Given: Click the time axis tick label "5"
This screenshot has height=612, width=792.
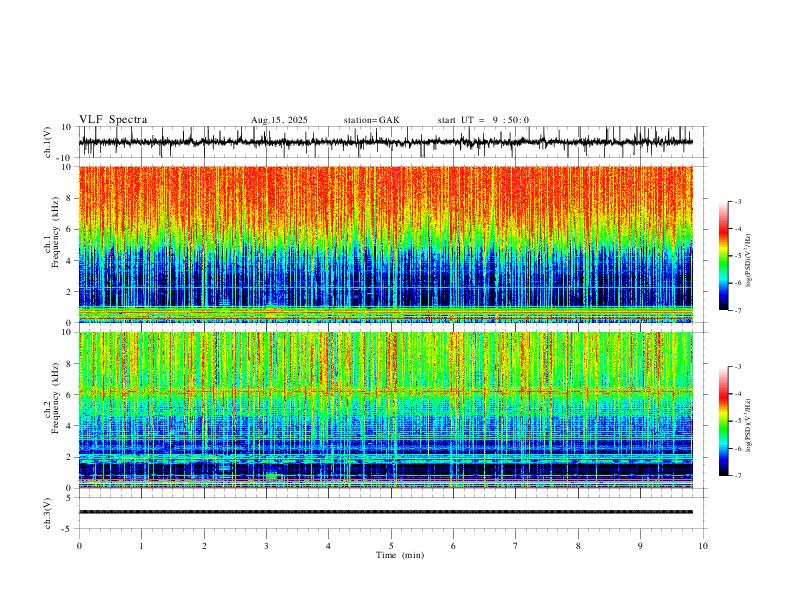Looking at the screenshot, I should tap(391, 546).
